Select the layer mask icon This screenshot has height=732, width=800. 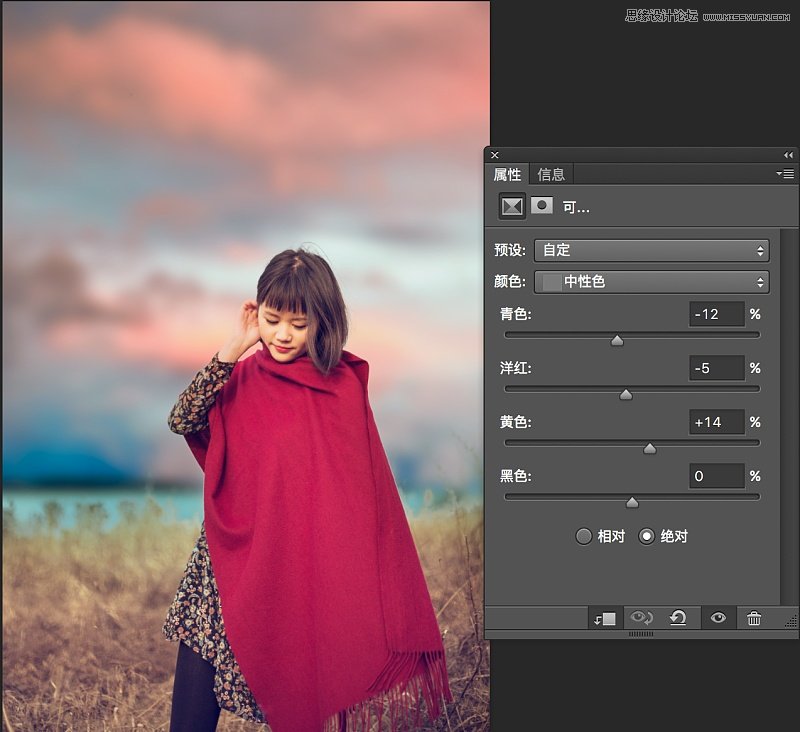pyautogui.click(x=542, y=205)
